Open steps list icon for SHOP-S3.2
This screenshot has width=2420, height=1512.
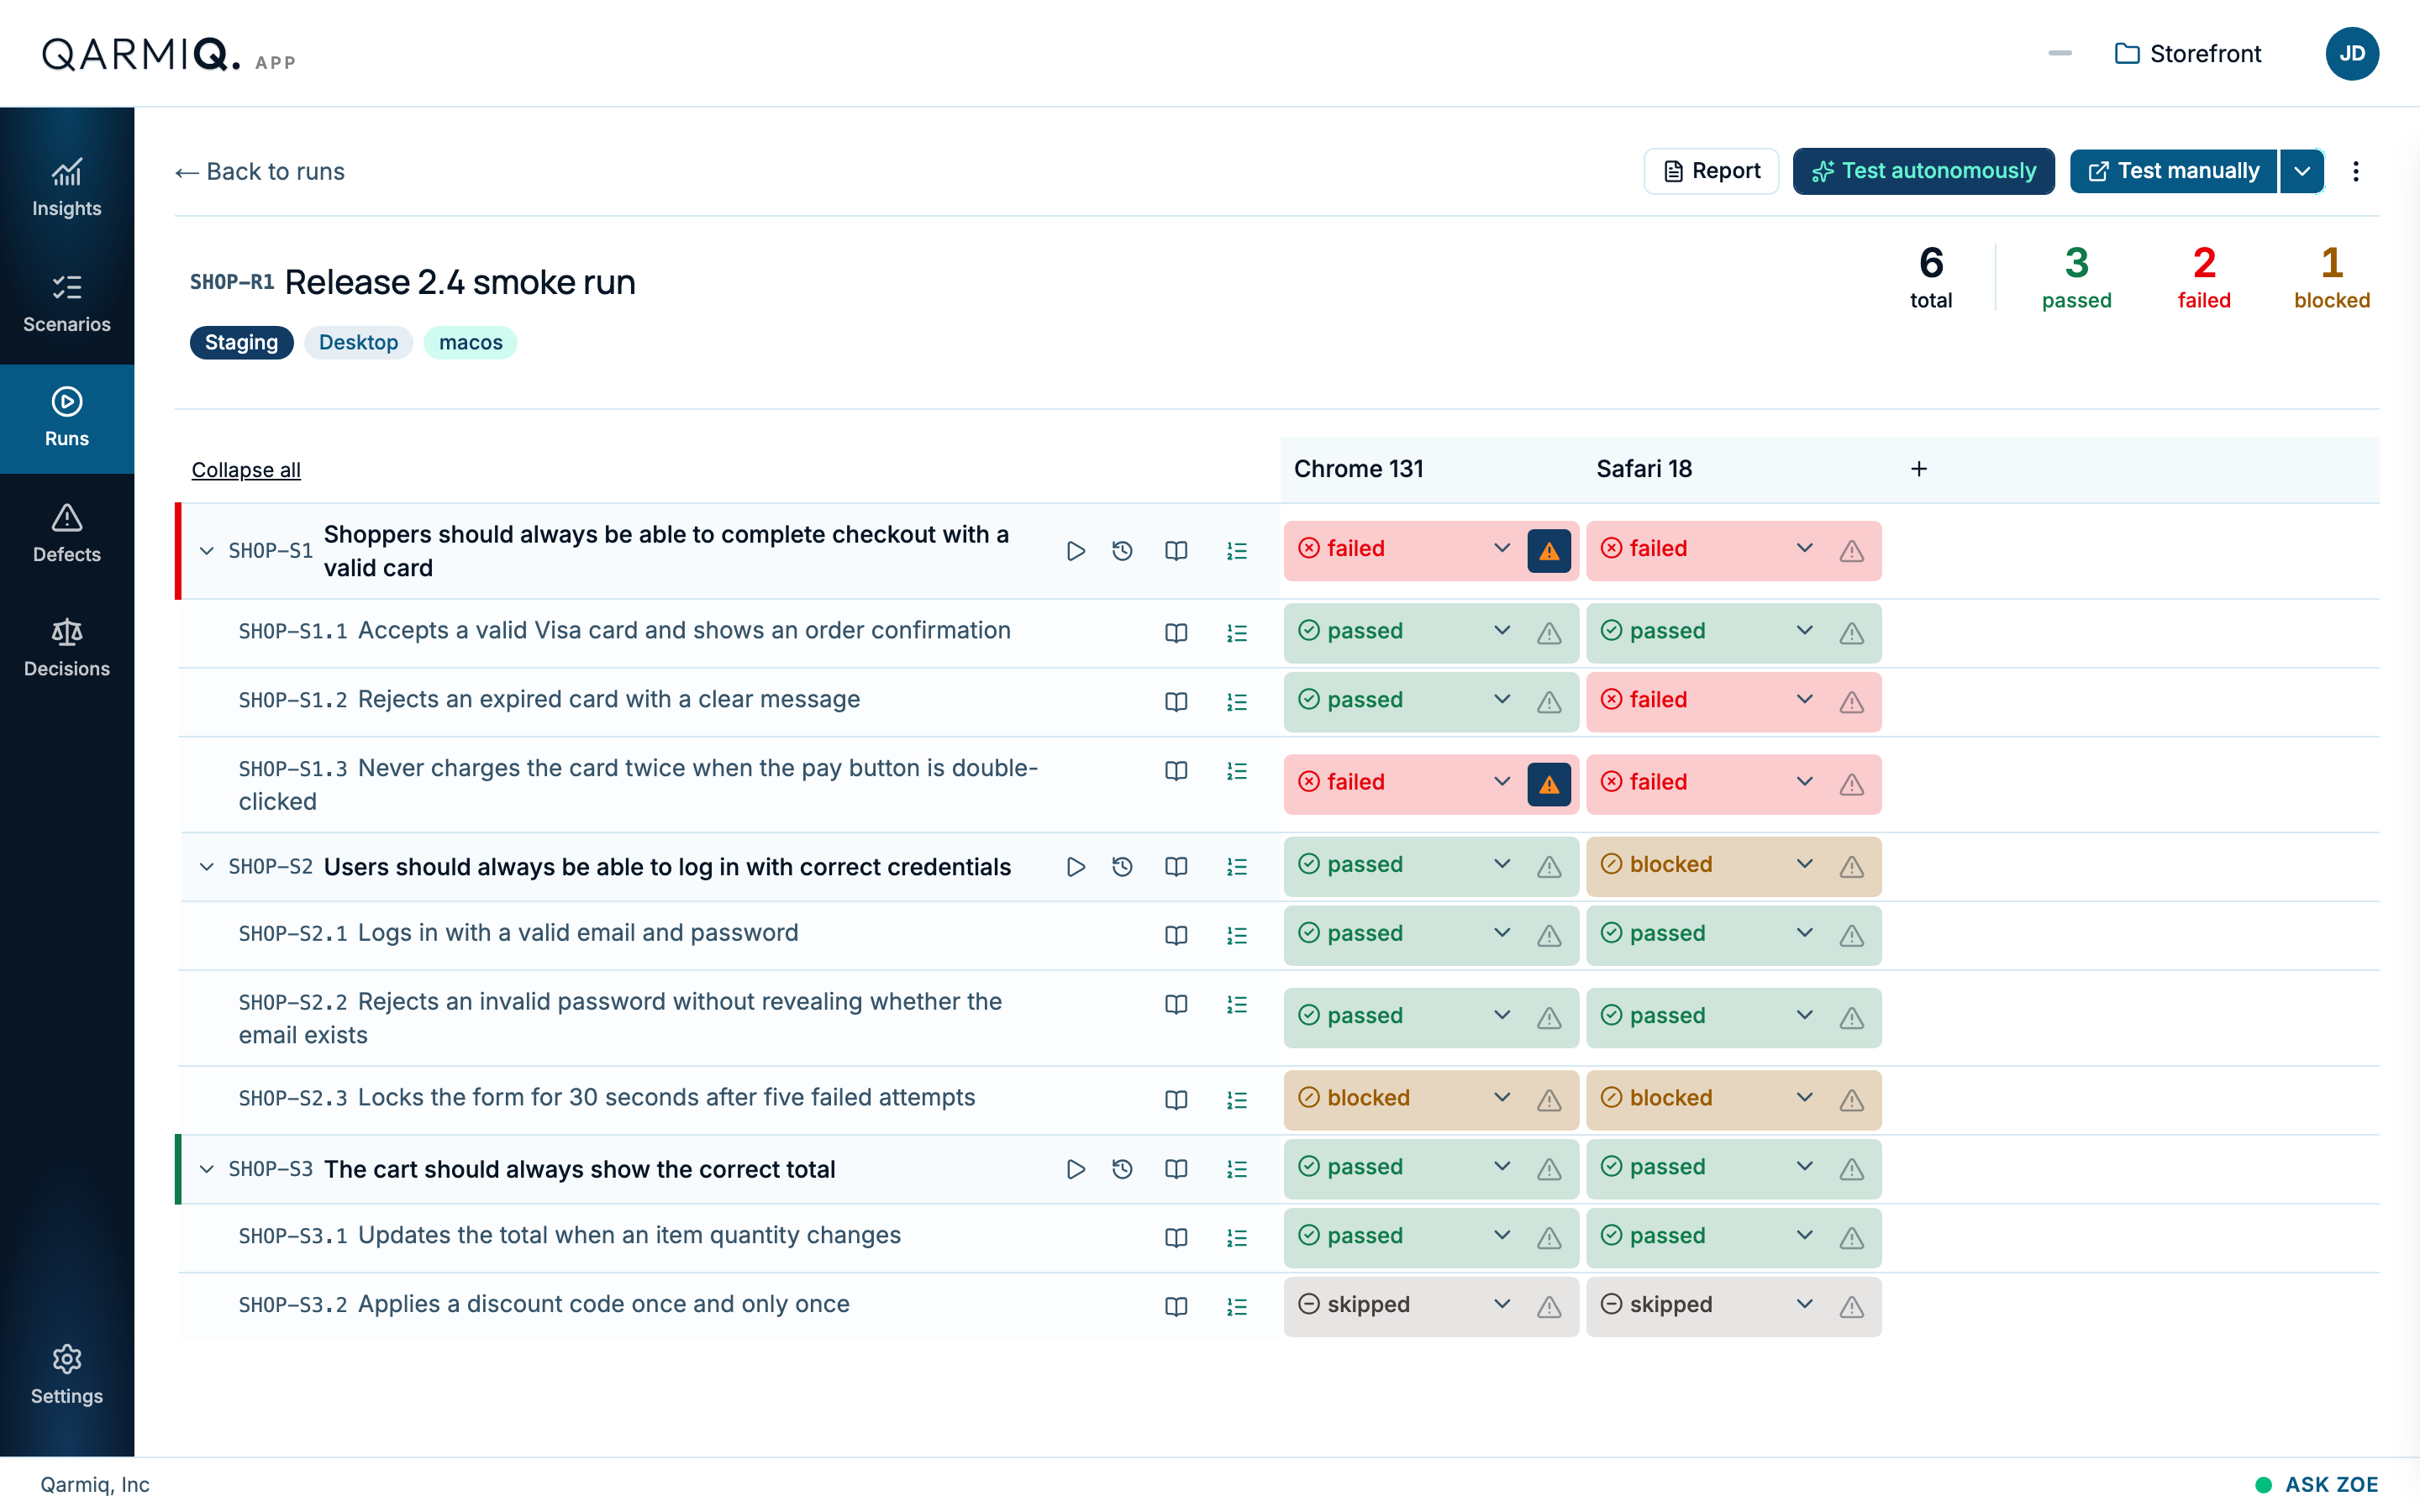coord(1237,1307)
